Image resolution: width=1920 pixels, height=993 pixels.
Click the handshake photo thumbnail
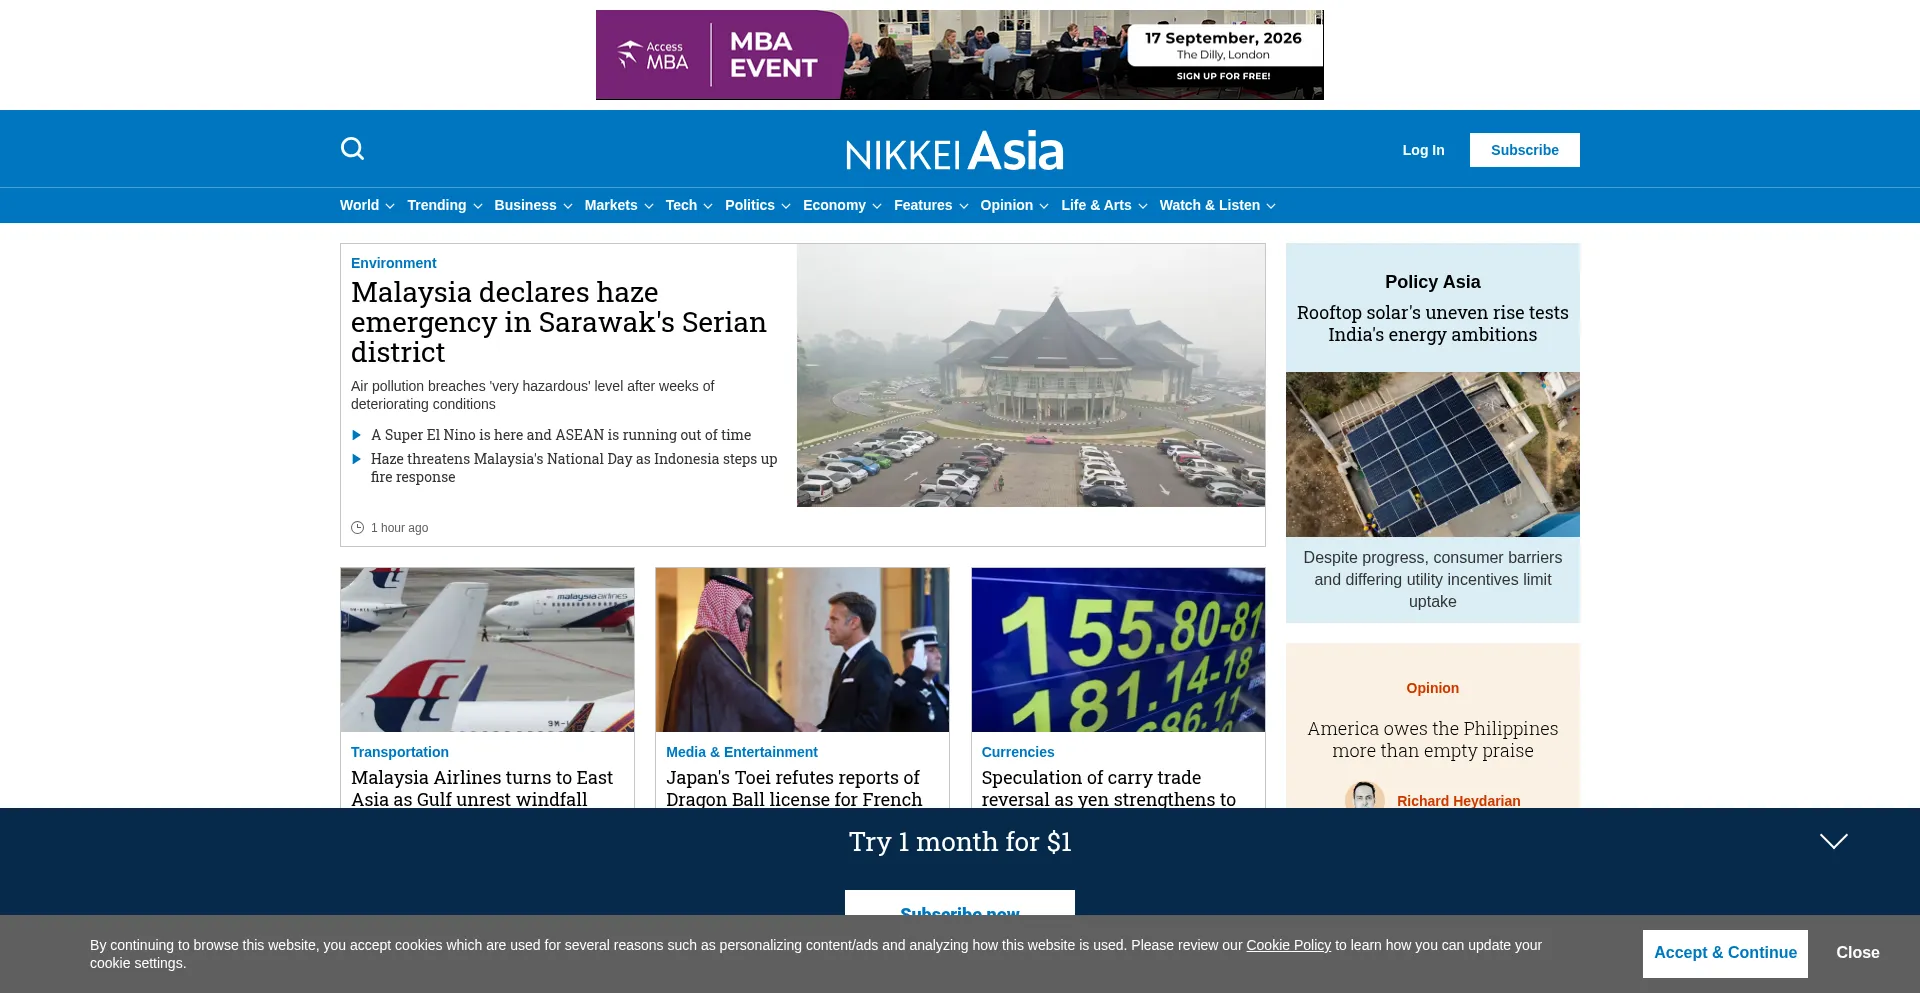tap(802, 650)
